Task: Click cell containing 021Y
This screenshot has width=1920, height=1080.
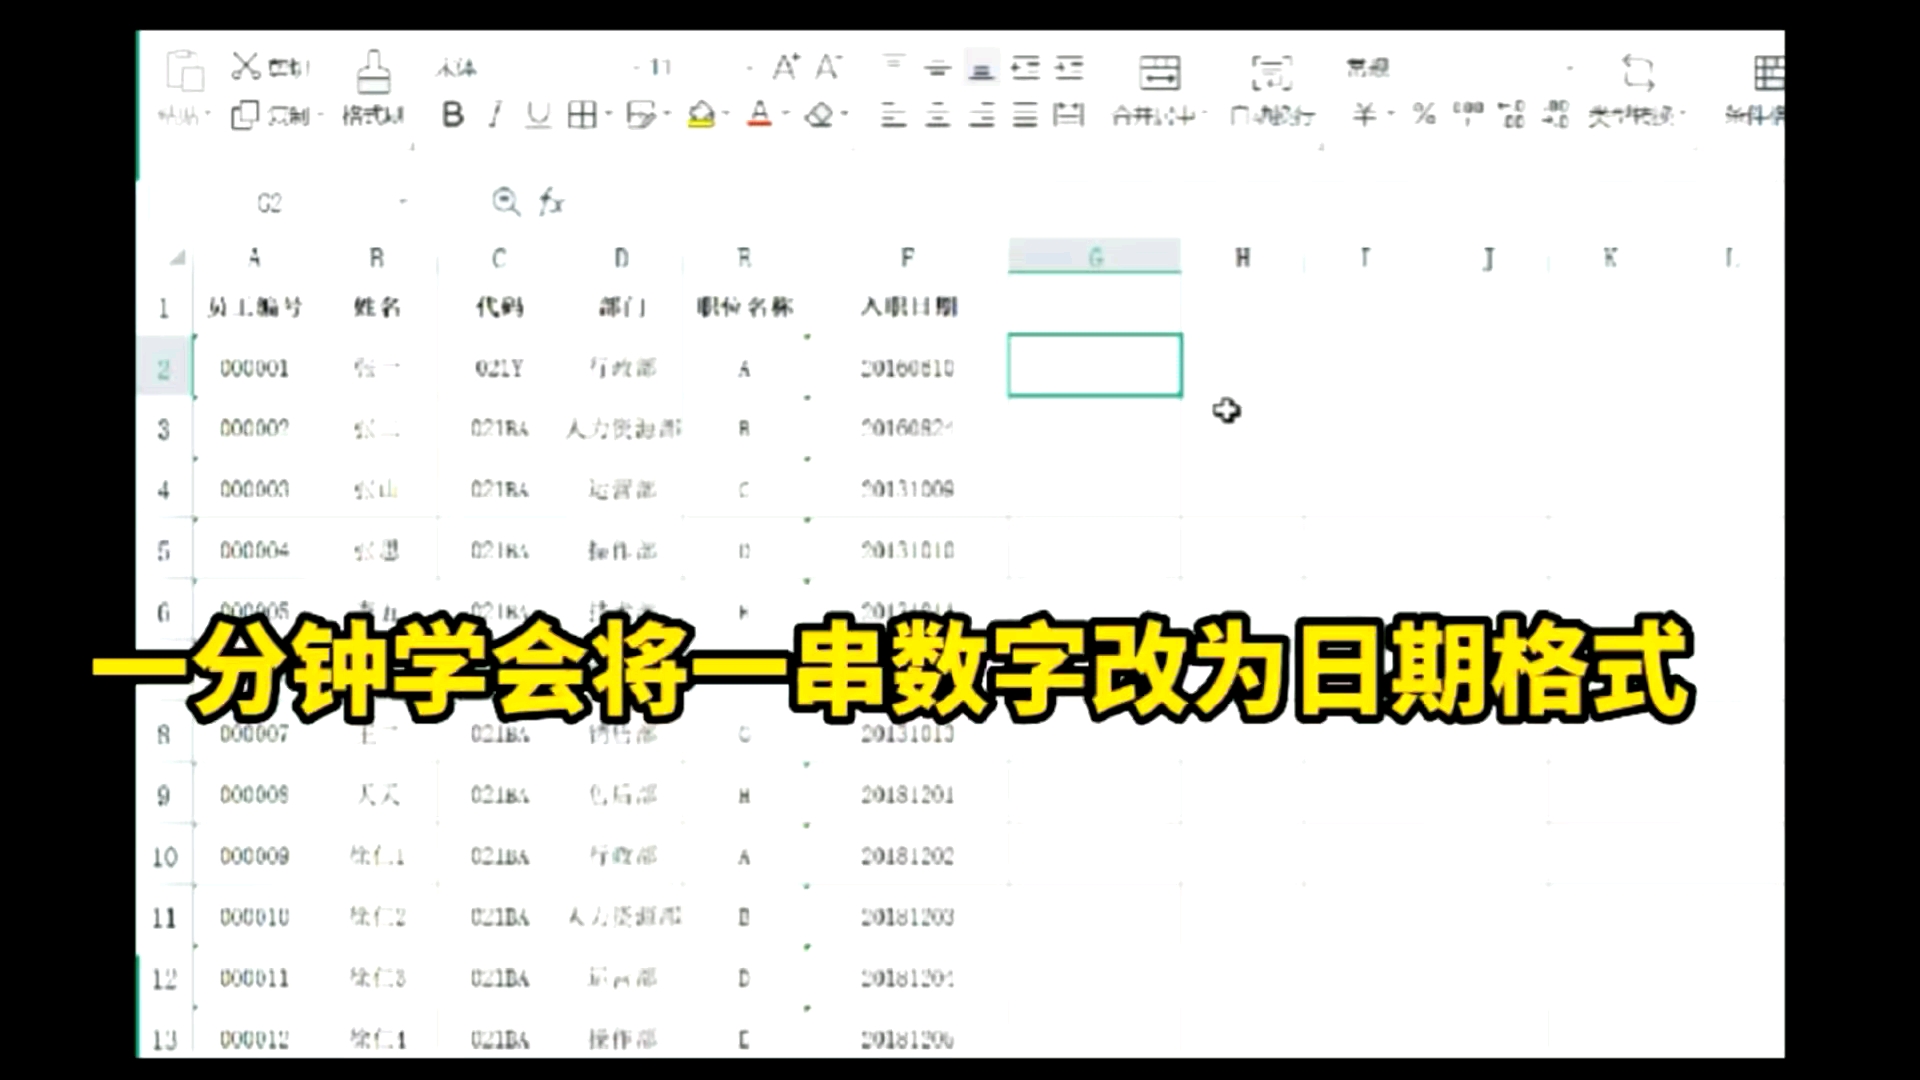Action: [x=499, y=368]
